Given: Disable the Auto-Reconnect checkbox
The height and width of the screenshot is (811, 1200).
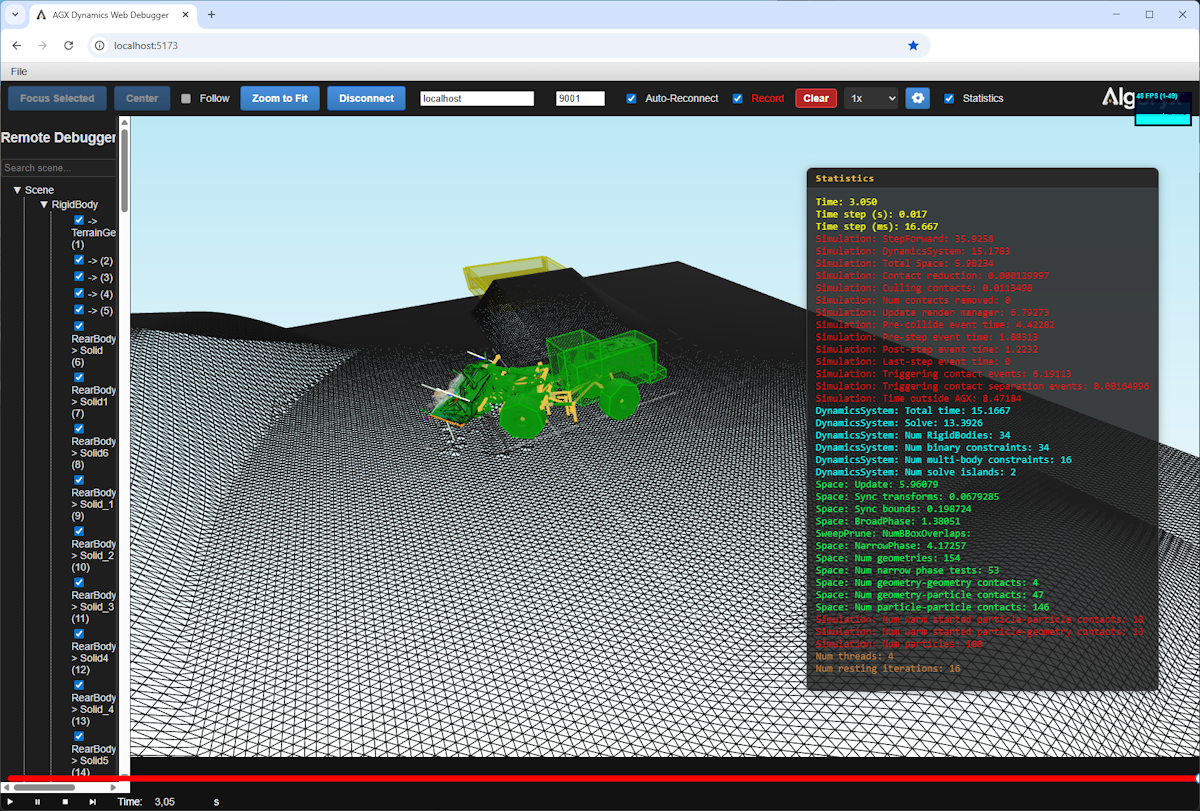Looking at the screenshot, I should [x=631, y=98].
